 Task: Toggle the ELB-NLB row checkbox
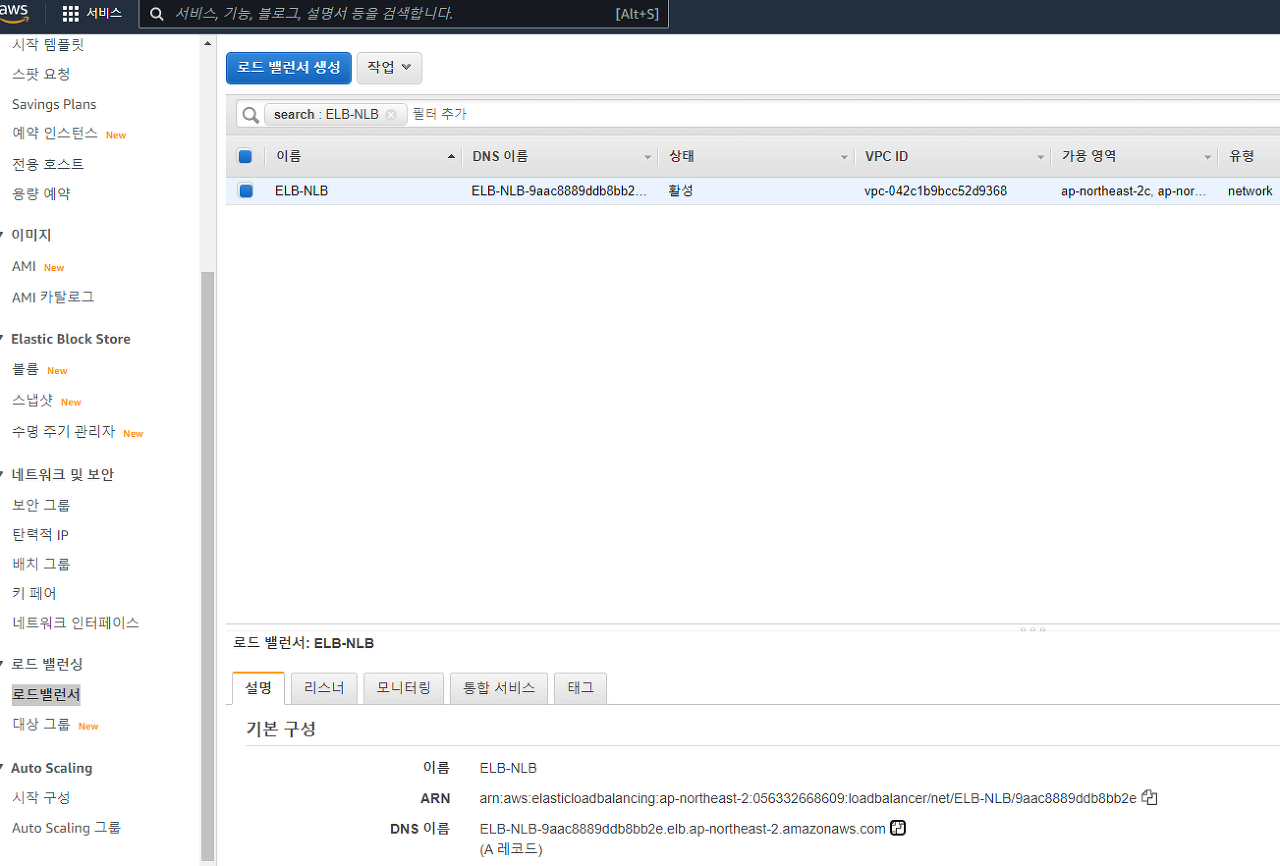click(x=245, y=191)
